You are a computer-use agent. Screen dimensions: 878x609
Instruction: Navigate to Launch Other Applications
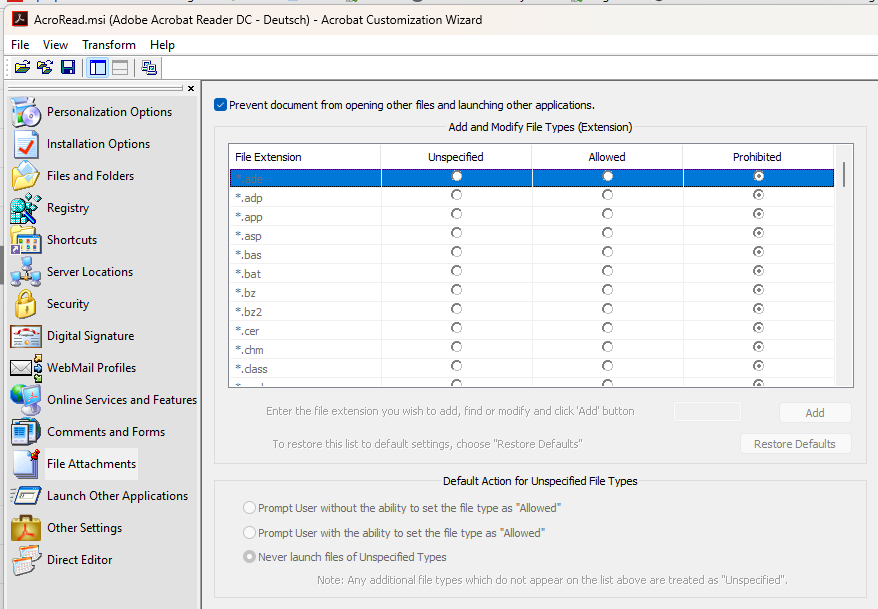tap(117, 496)
